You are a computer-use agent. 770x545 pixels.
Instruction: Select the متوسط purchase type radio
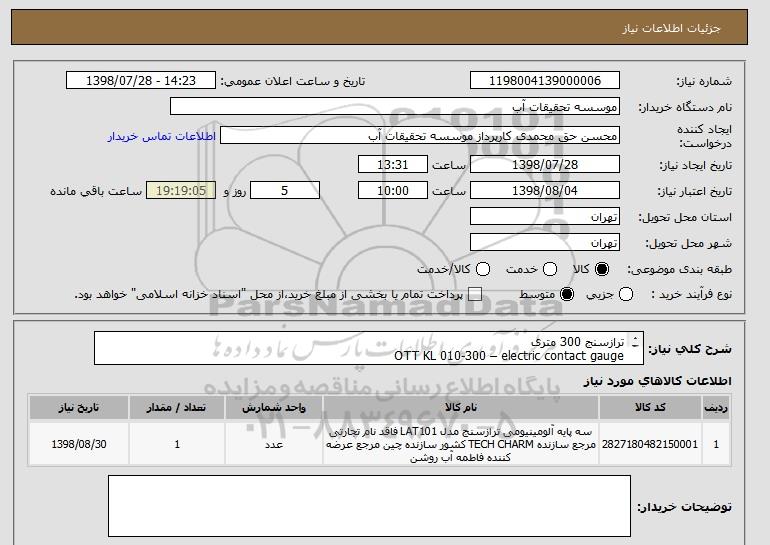(x=567, y=295)
